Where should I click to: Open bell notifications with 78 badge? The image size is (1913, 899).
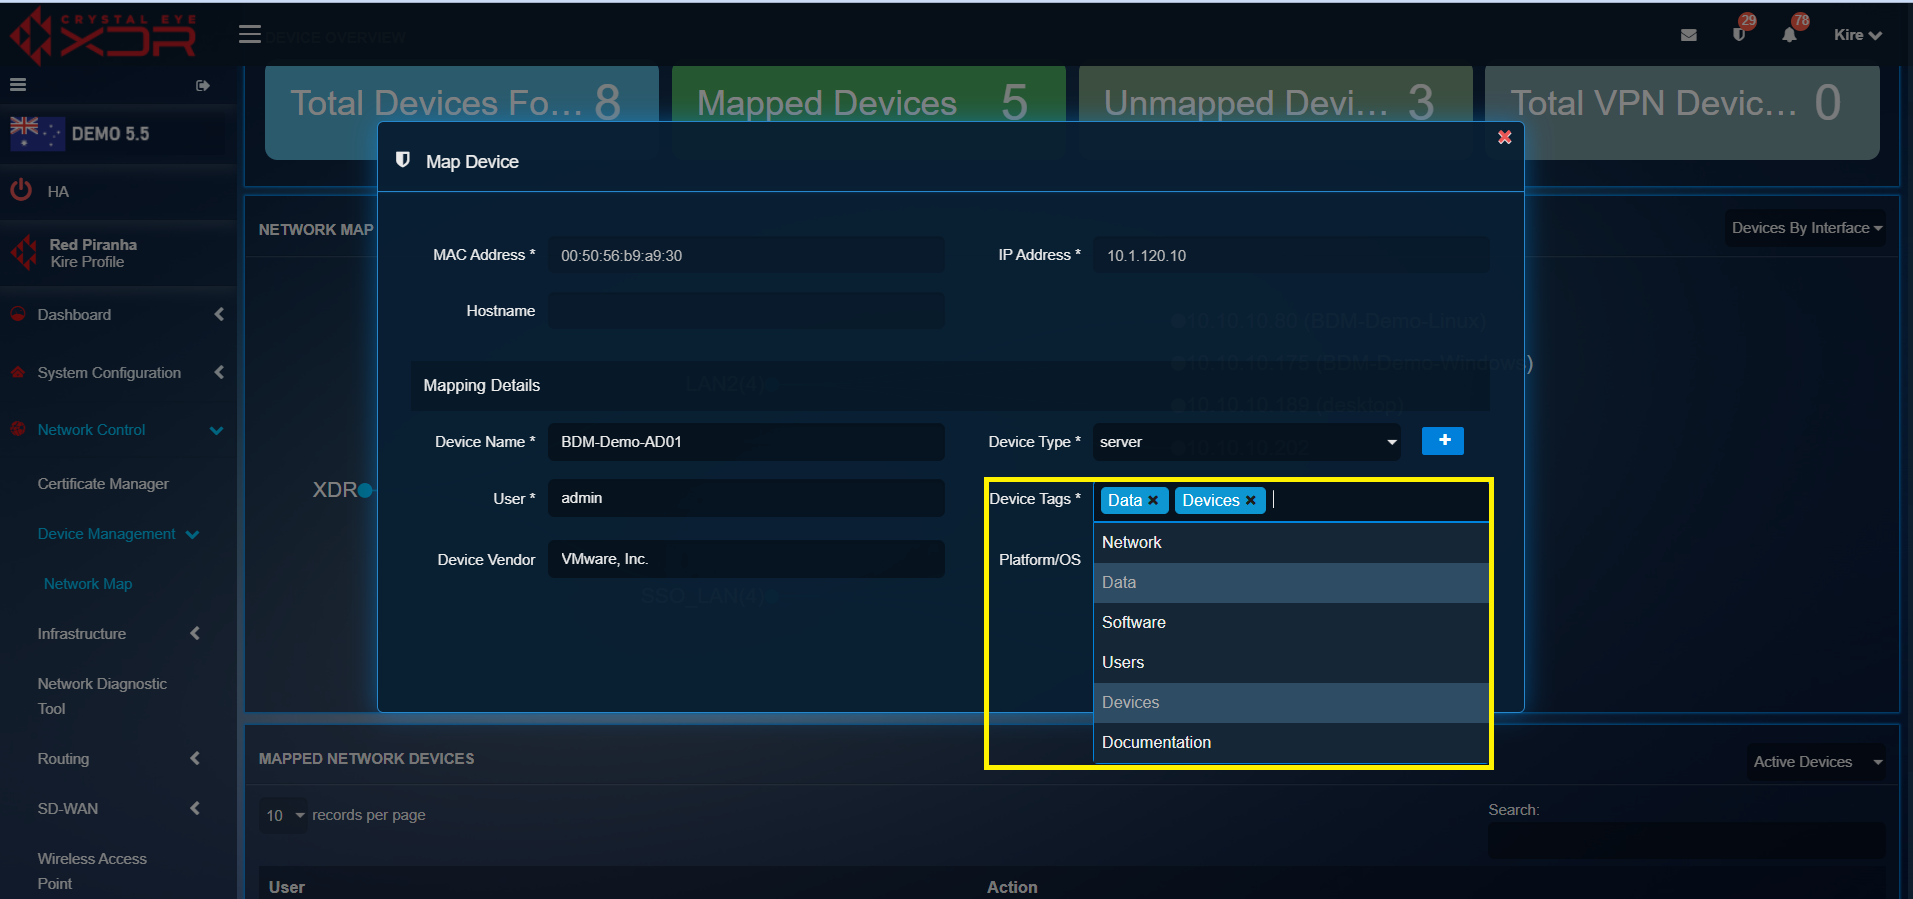[1789, 34]
